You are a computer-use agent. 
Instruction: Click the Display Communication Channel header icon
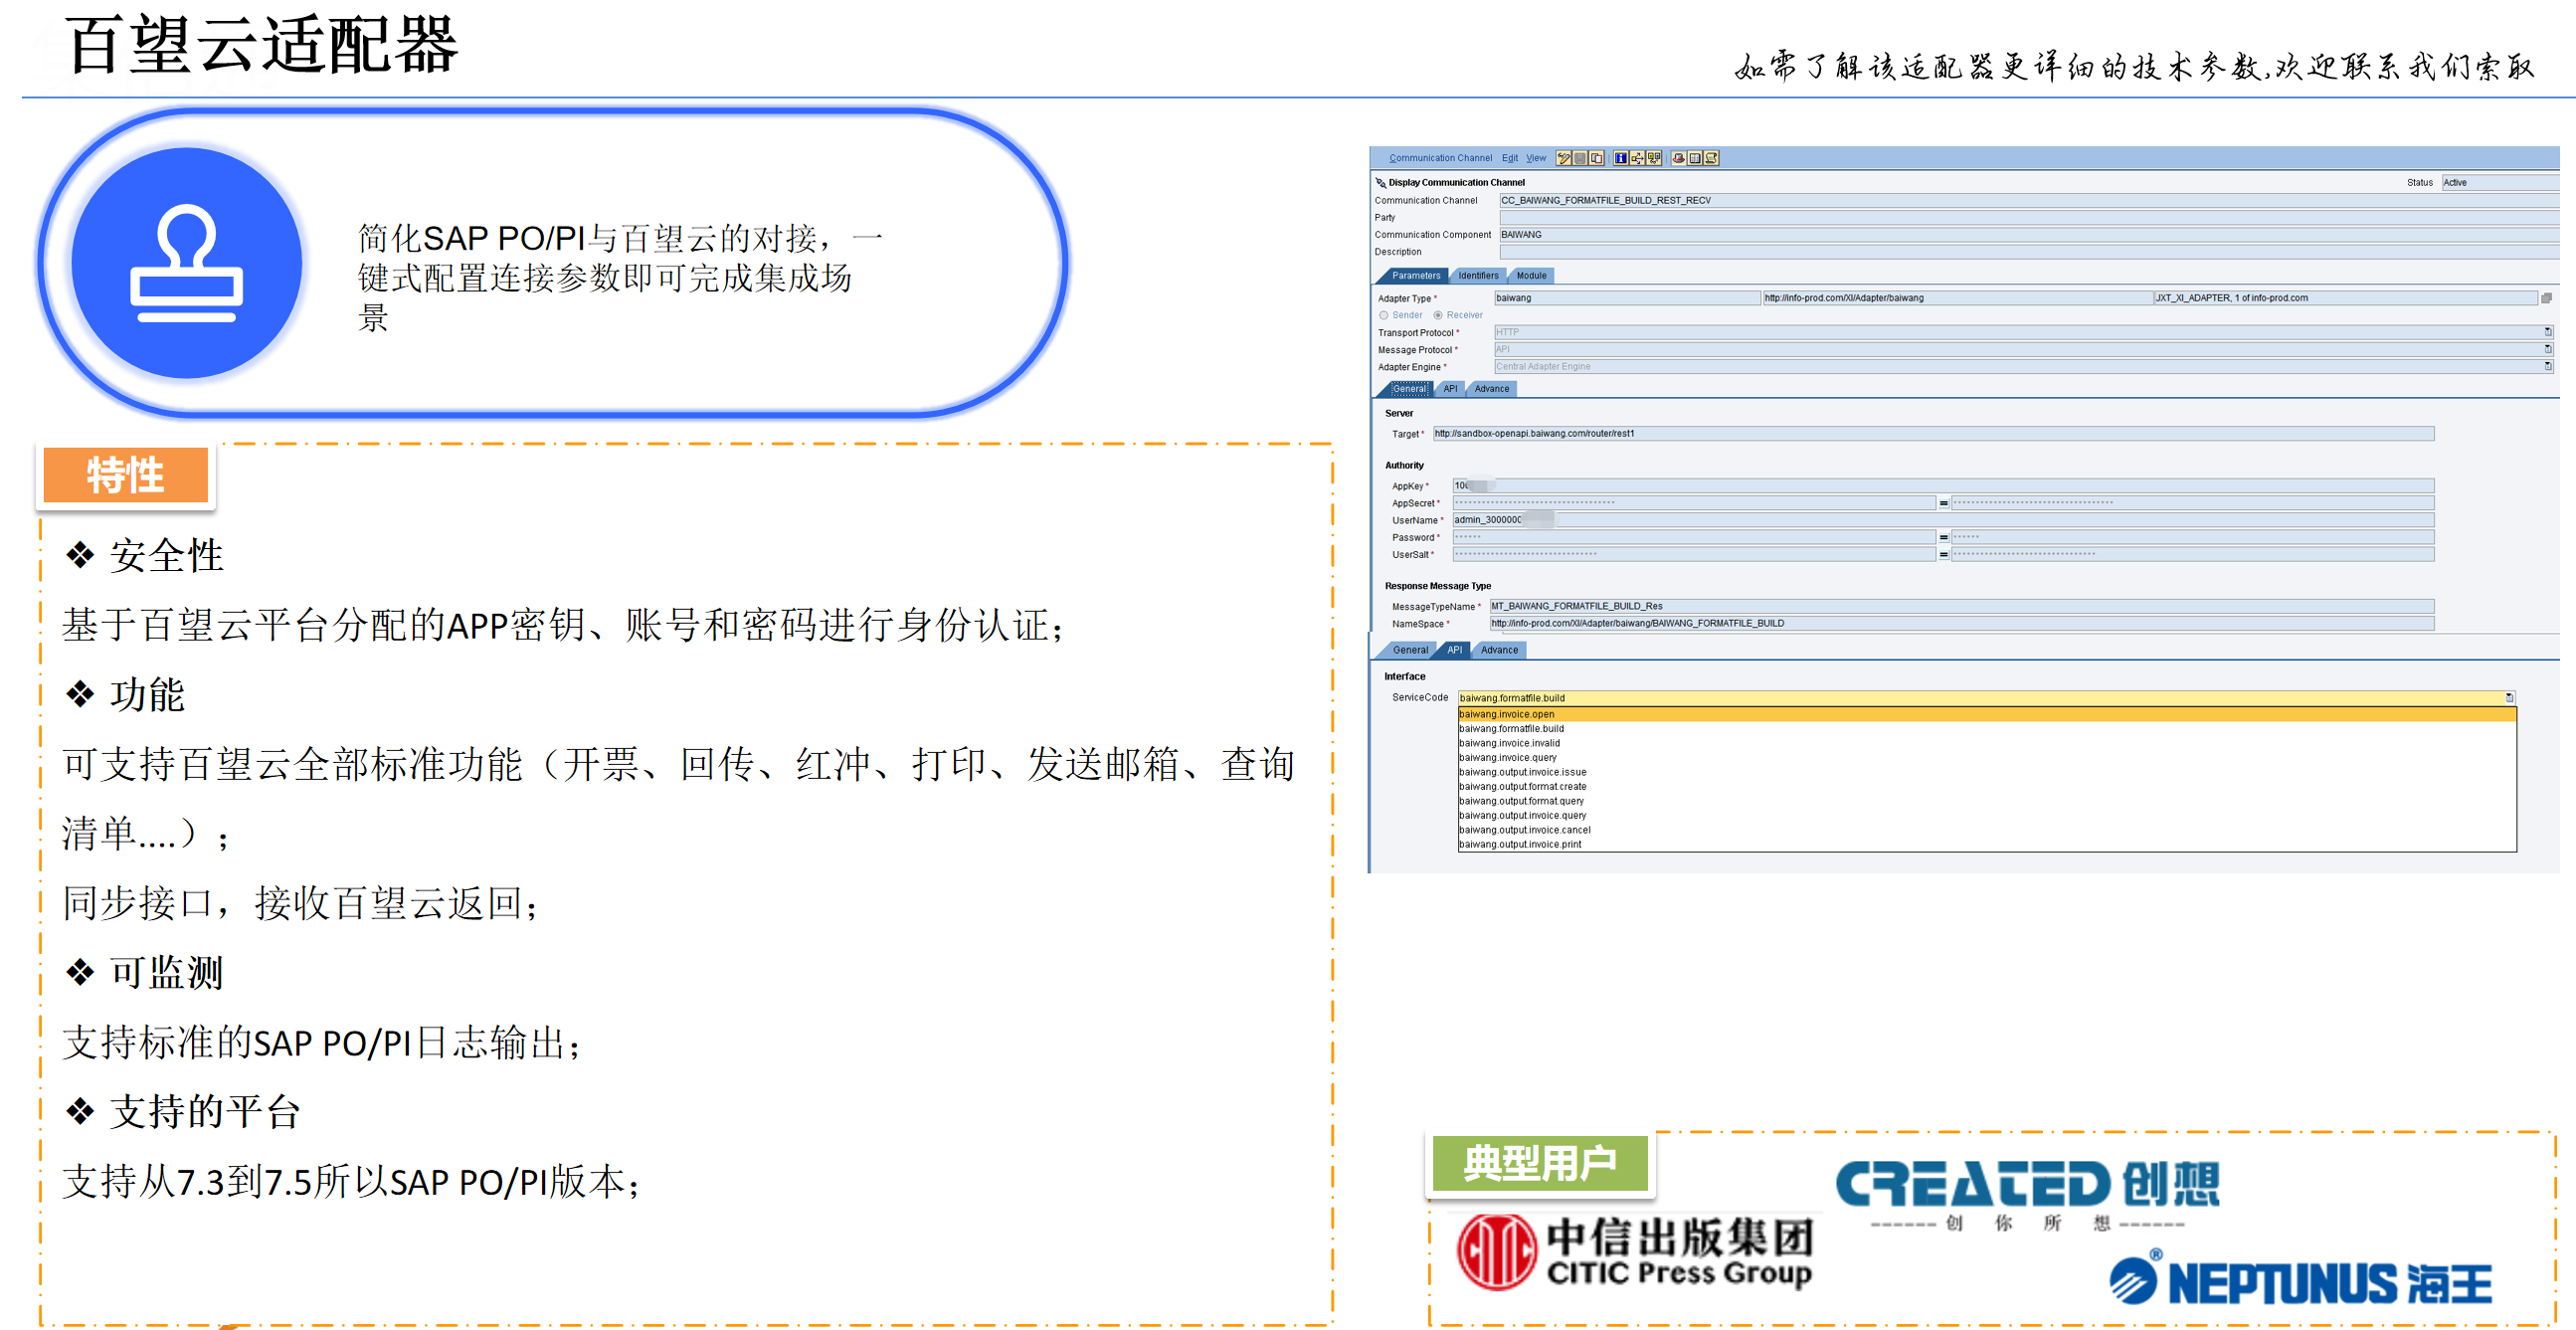[x=1380, y=183]
